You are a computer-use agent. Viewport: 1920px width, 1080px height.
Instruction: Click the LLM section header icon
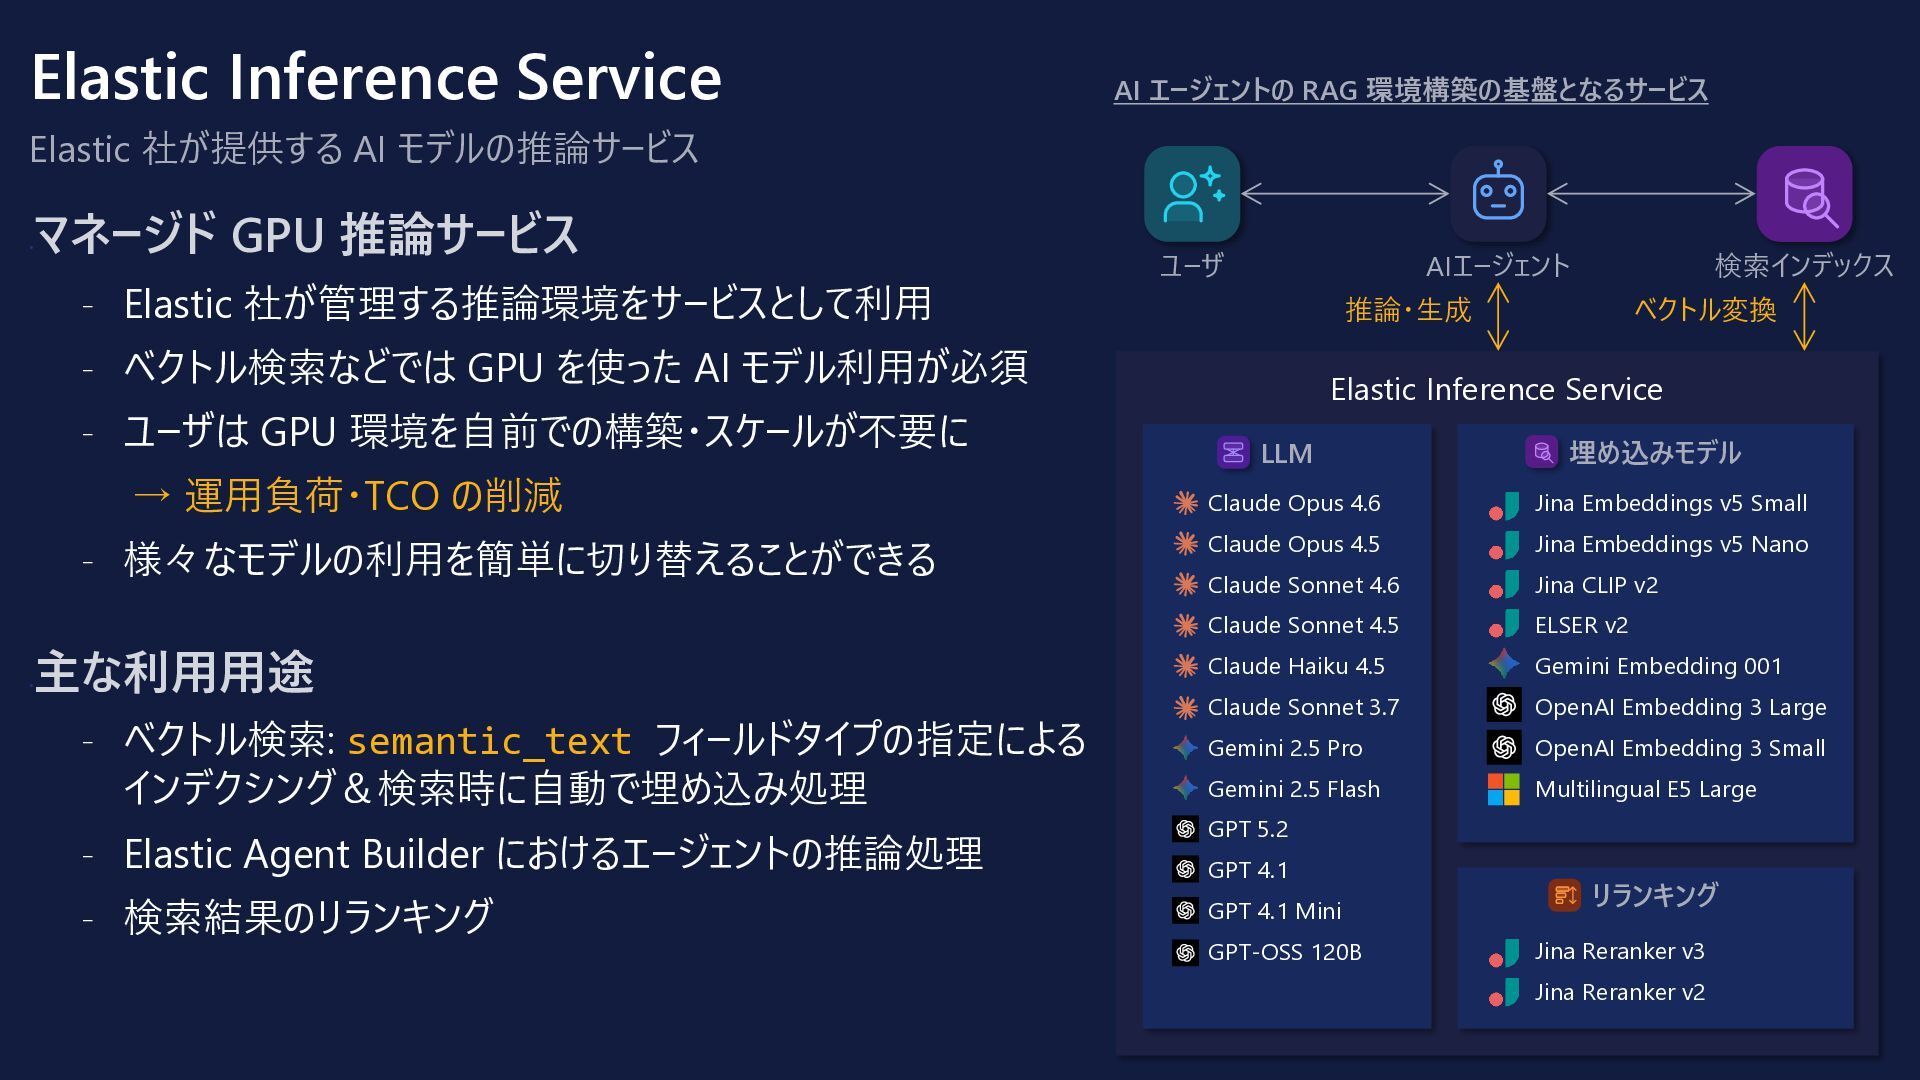(x=1233, y=453)
